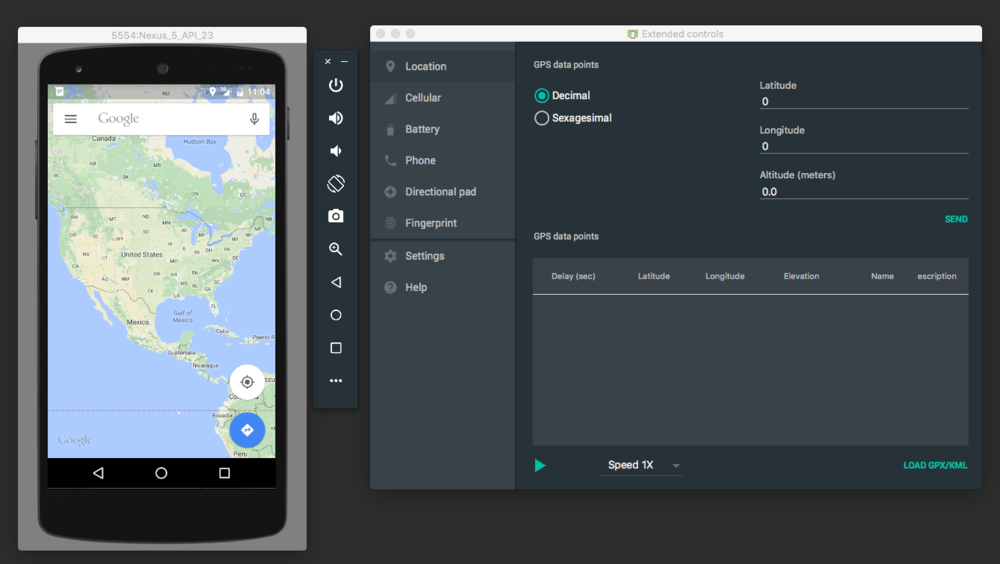
Task: Take a screenshot with the camera icon
Action: [x=336, y=216]
